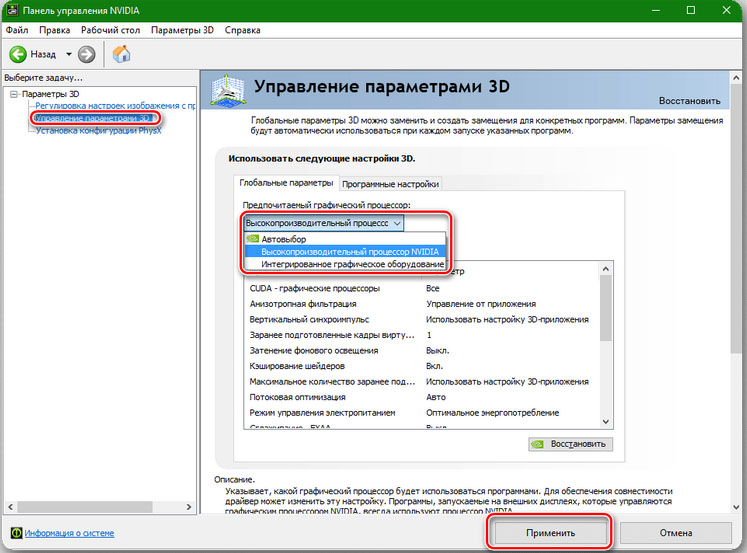Click the Forward arrow icon in toolbar
The image size is (747, 553).
87,54
